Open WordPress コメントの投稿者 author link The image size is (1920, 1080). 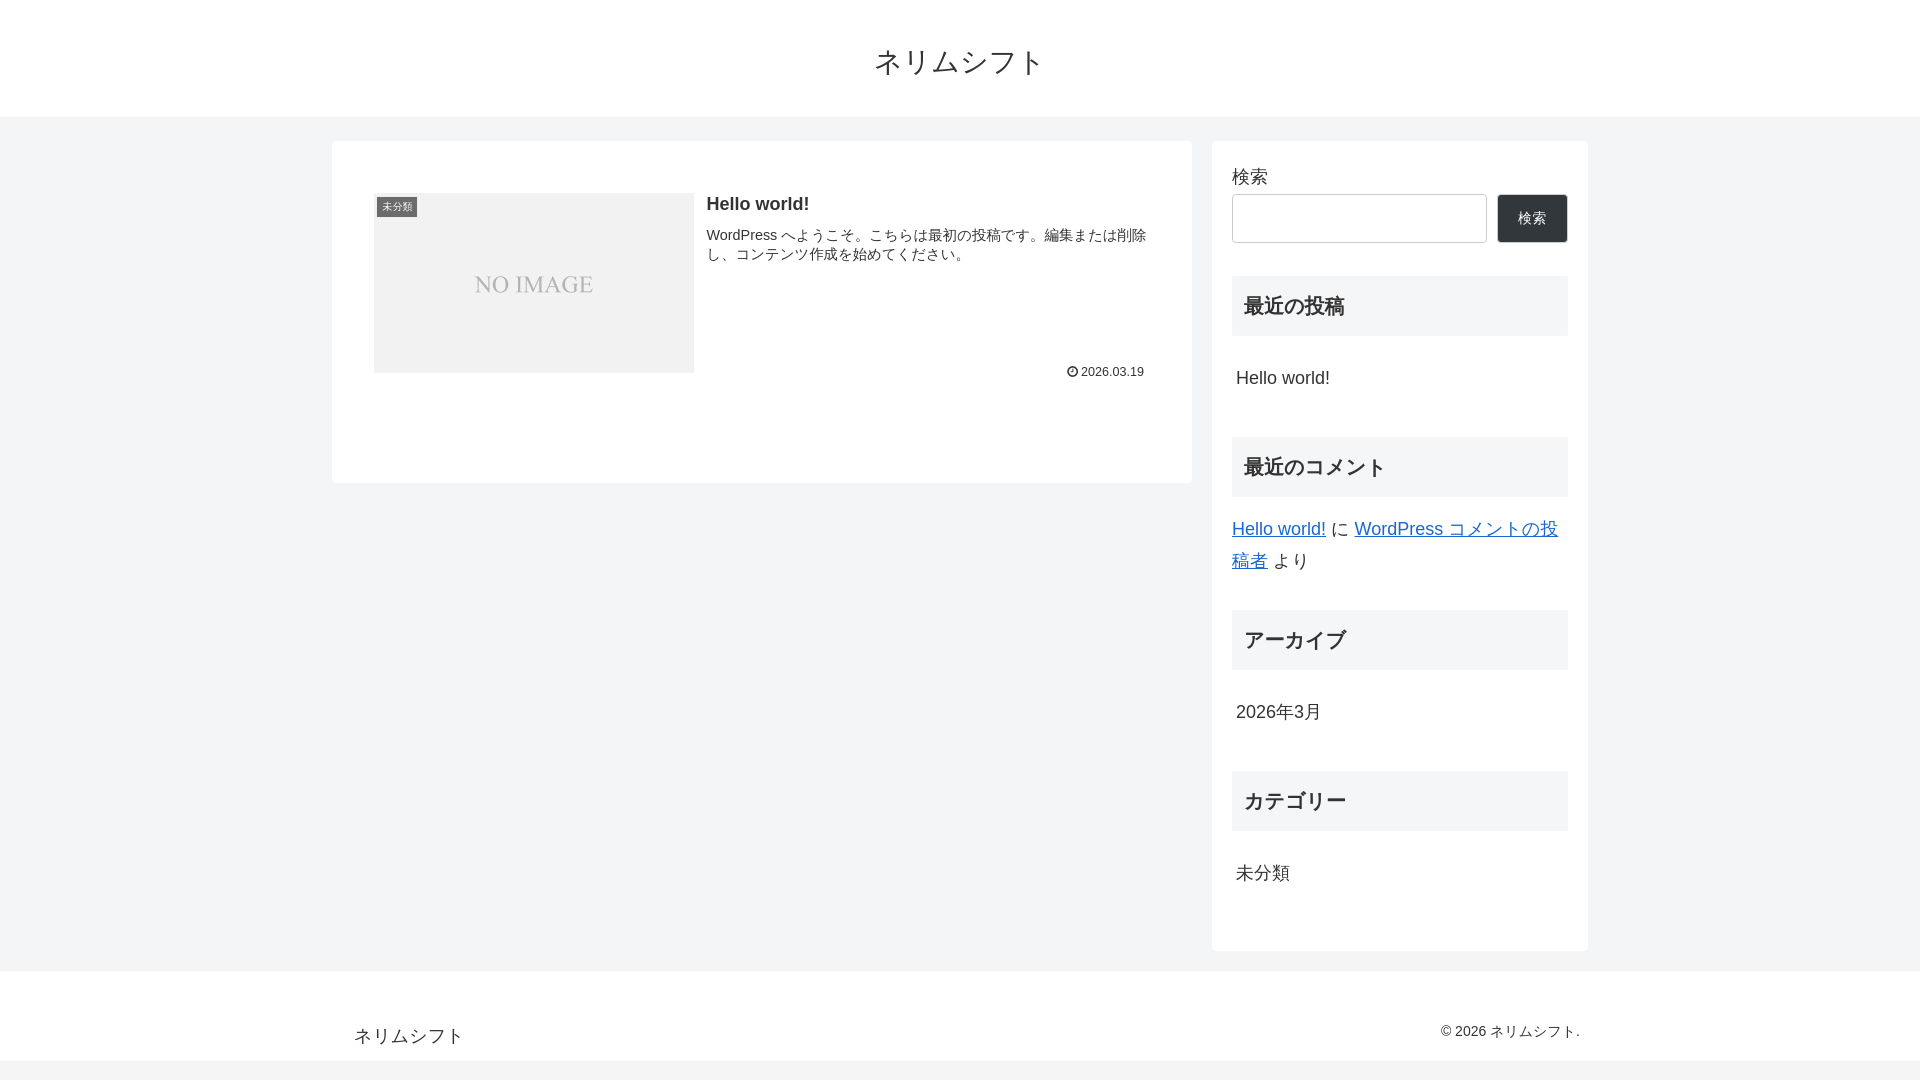click(x=1455, y=529)
